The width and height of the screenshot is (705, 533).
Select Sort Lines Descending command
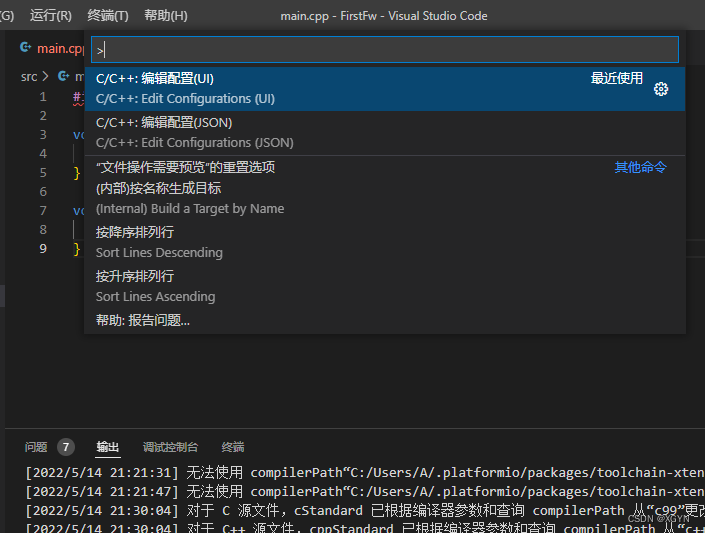coord(385,242)
